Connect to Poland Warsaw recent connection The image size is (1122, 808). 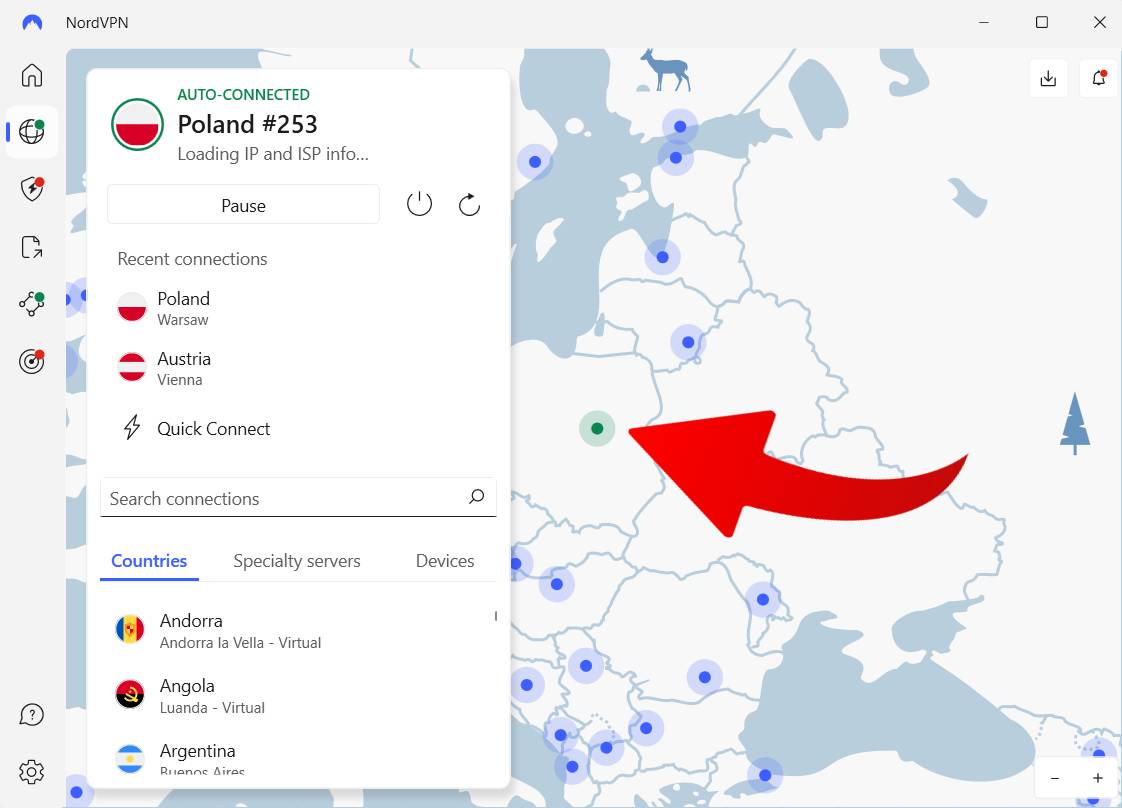pyautogui.click(x=298, y=308)
